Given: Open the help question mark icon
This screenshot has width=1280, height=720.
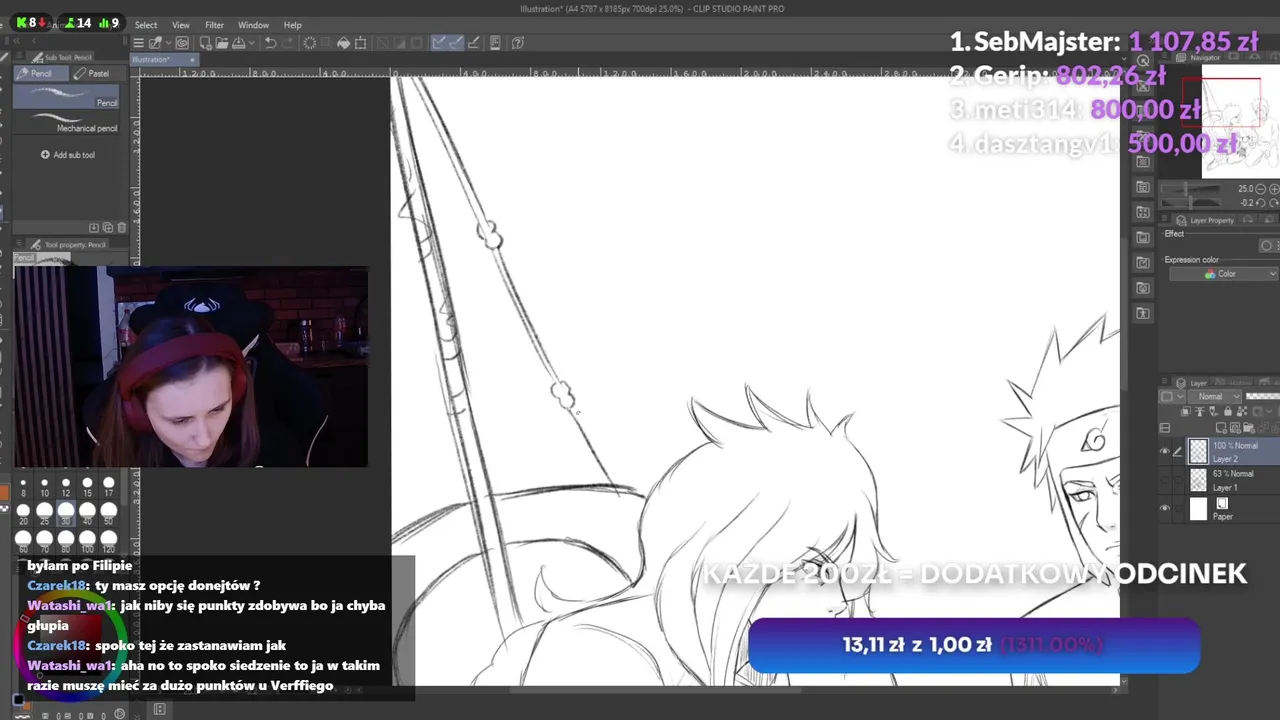Looking at the screenshot, I should pyautogui.click(x=517, y=42).
